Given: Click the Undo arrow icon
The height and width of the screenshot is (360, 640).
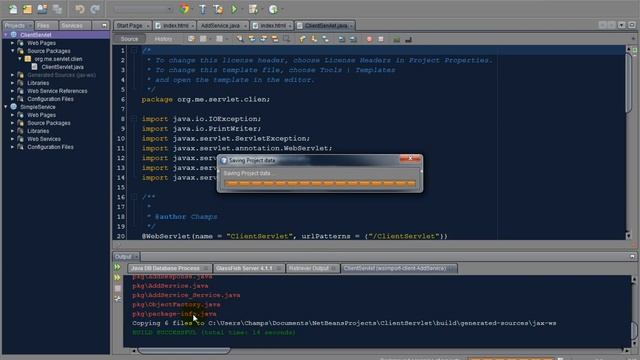Looking at the screenshot, I should (80, 9).
